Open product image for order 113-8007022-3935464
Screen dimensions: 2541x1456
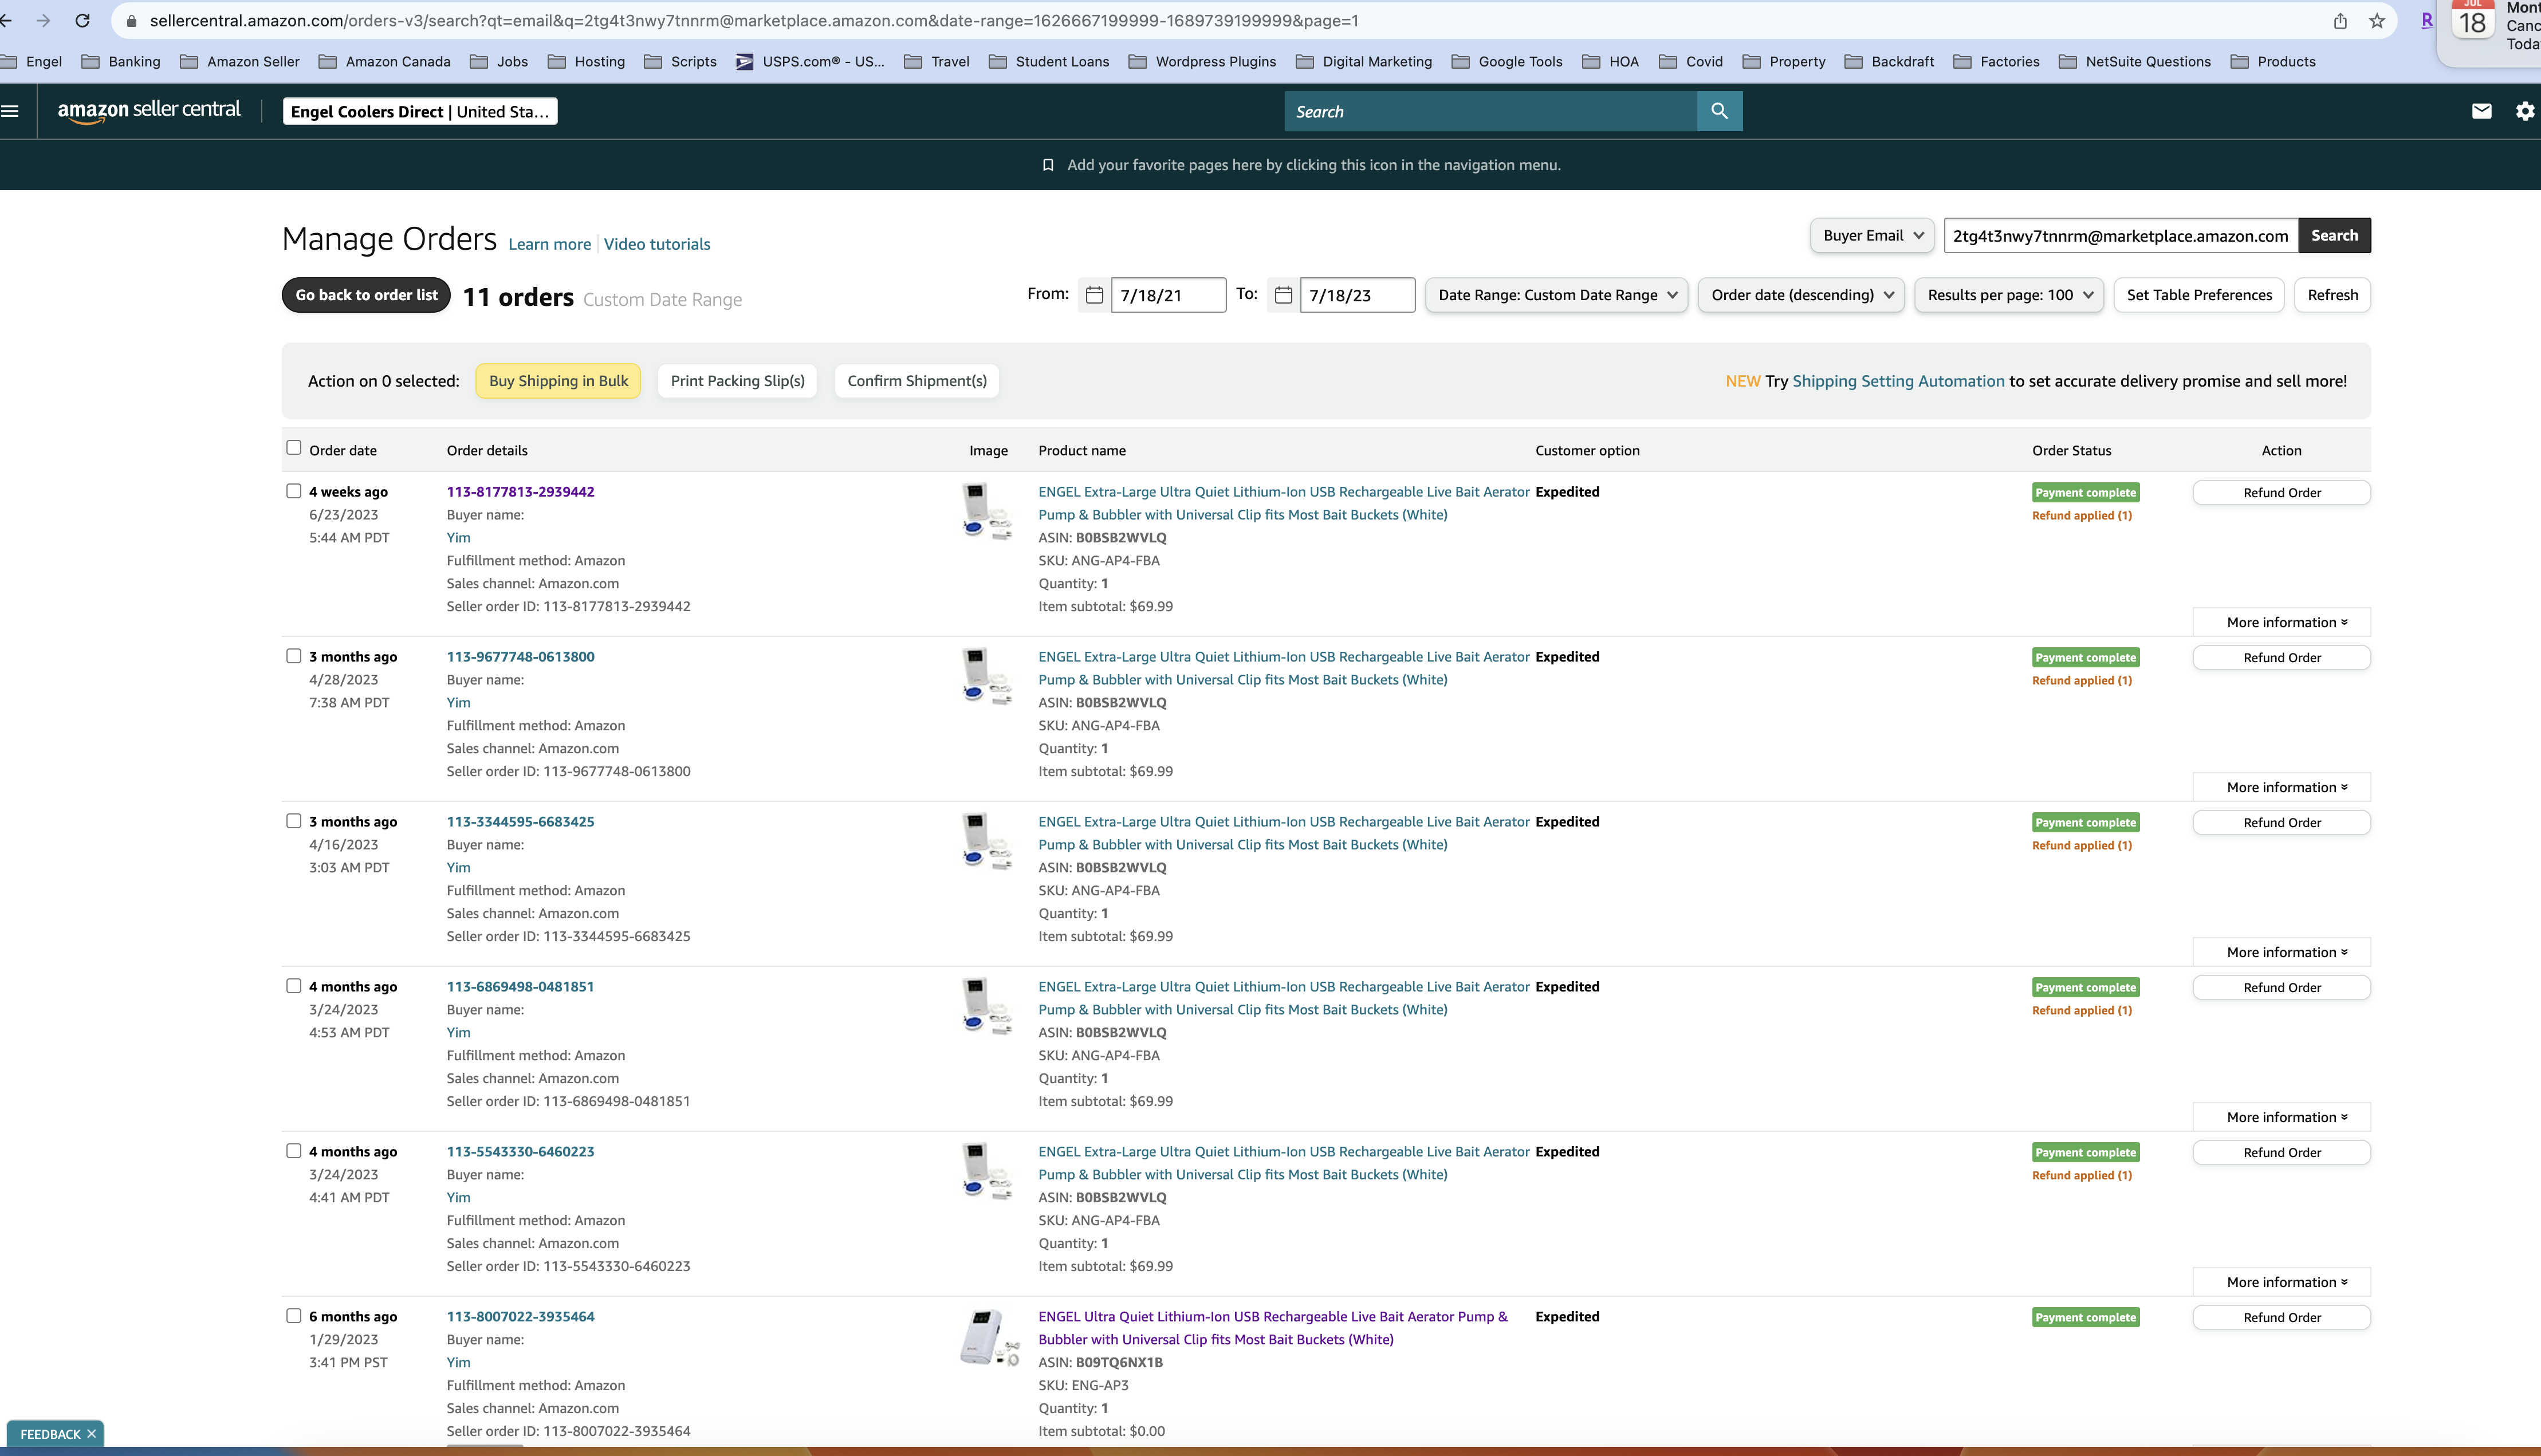point(989,1337)
